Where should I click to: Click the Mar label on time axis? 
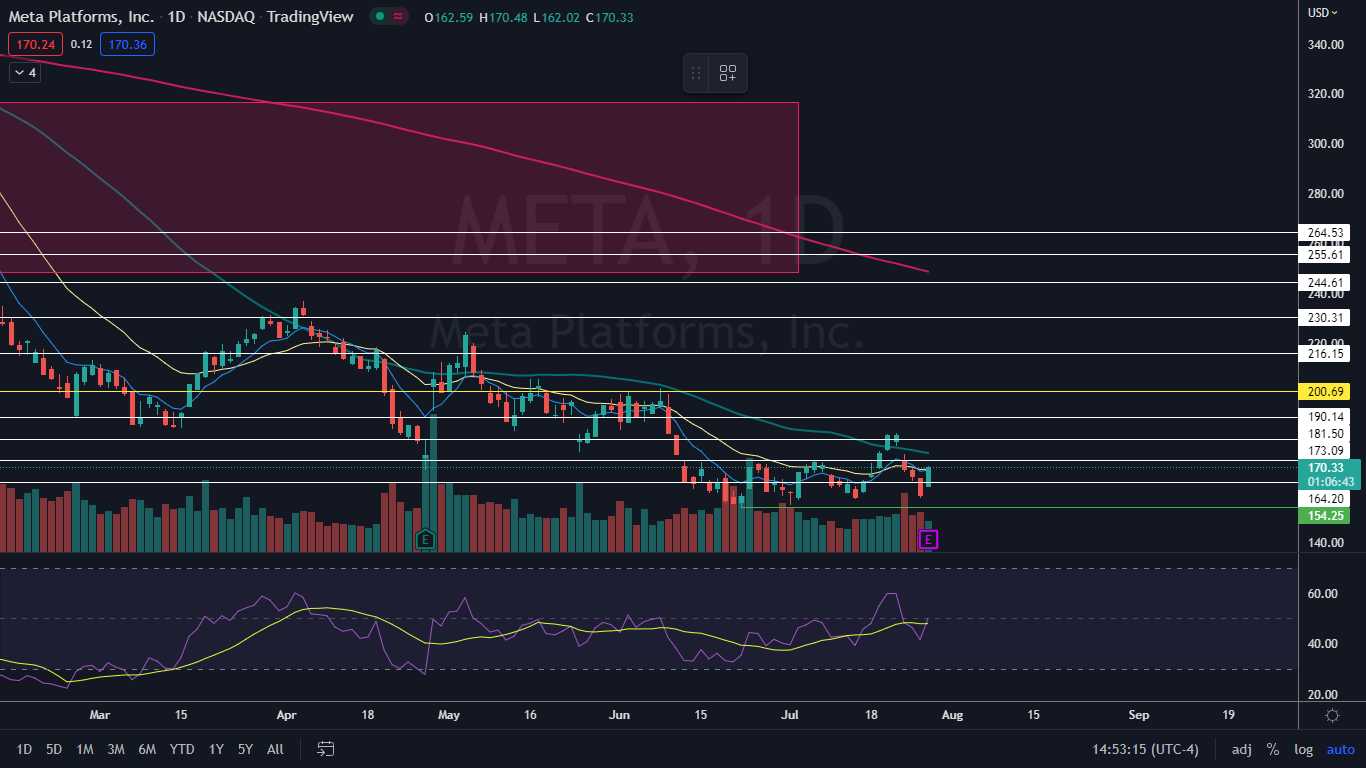(x=99, y=715)
